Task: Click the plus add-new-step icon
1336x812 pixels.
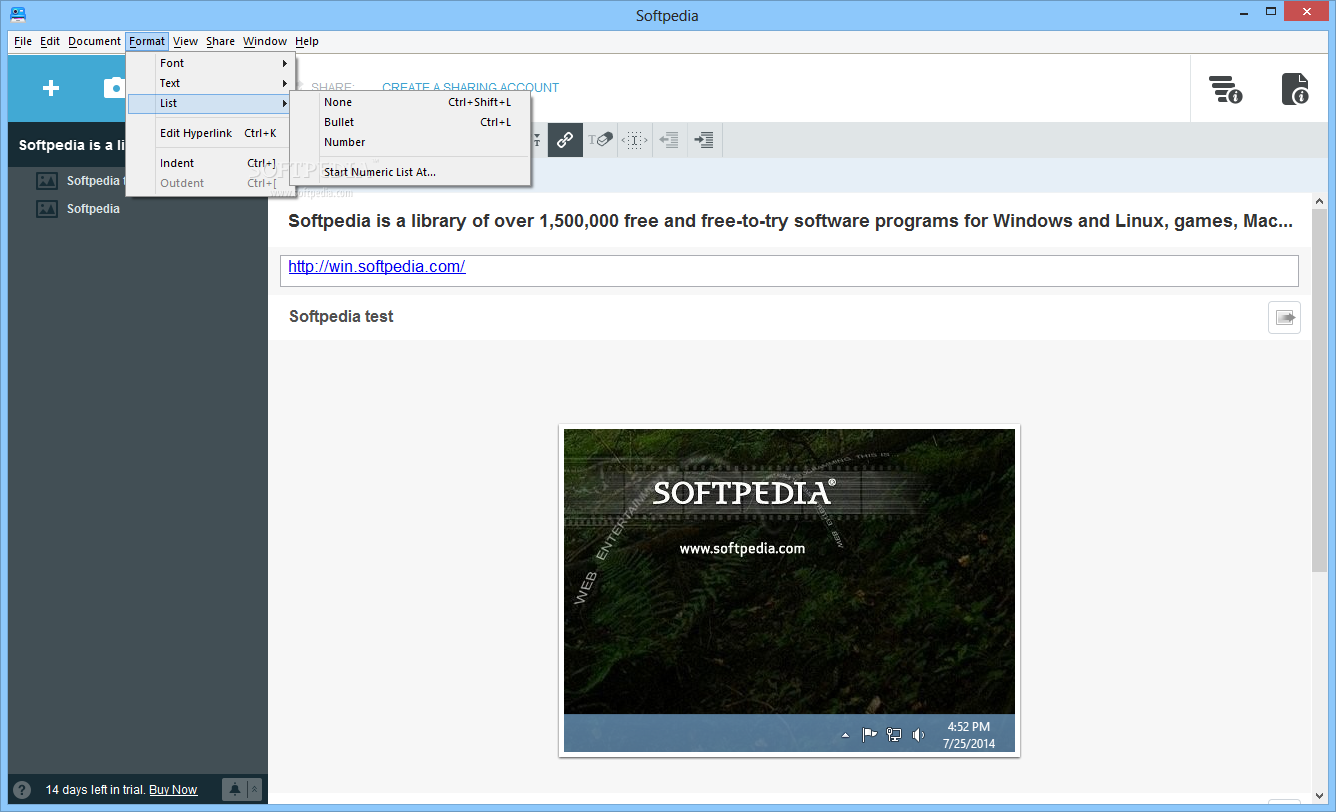Action: 50,88
